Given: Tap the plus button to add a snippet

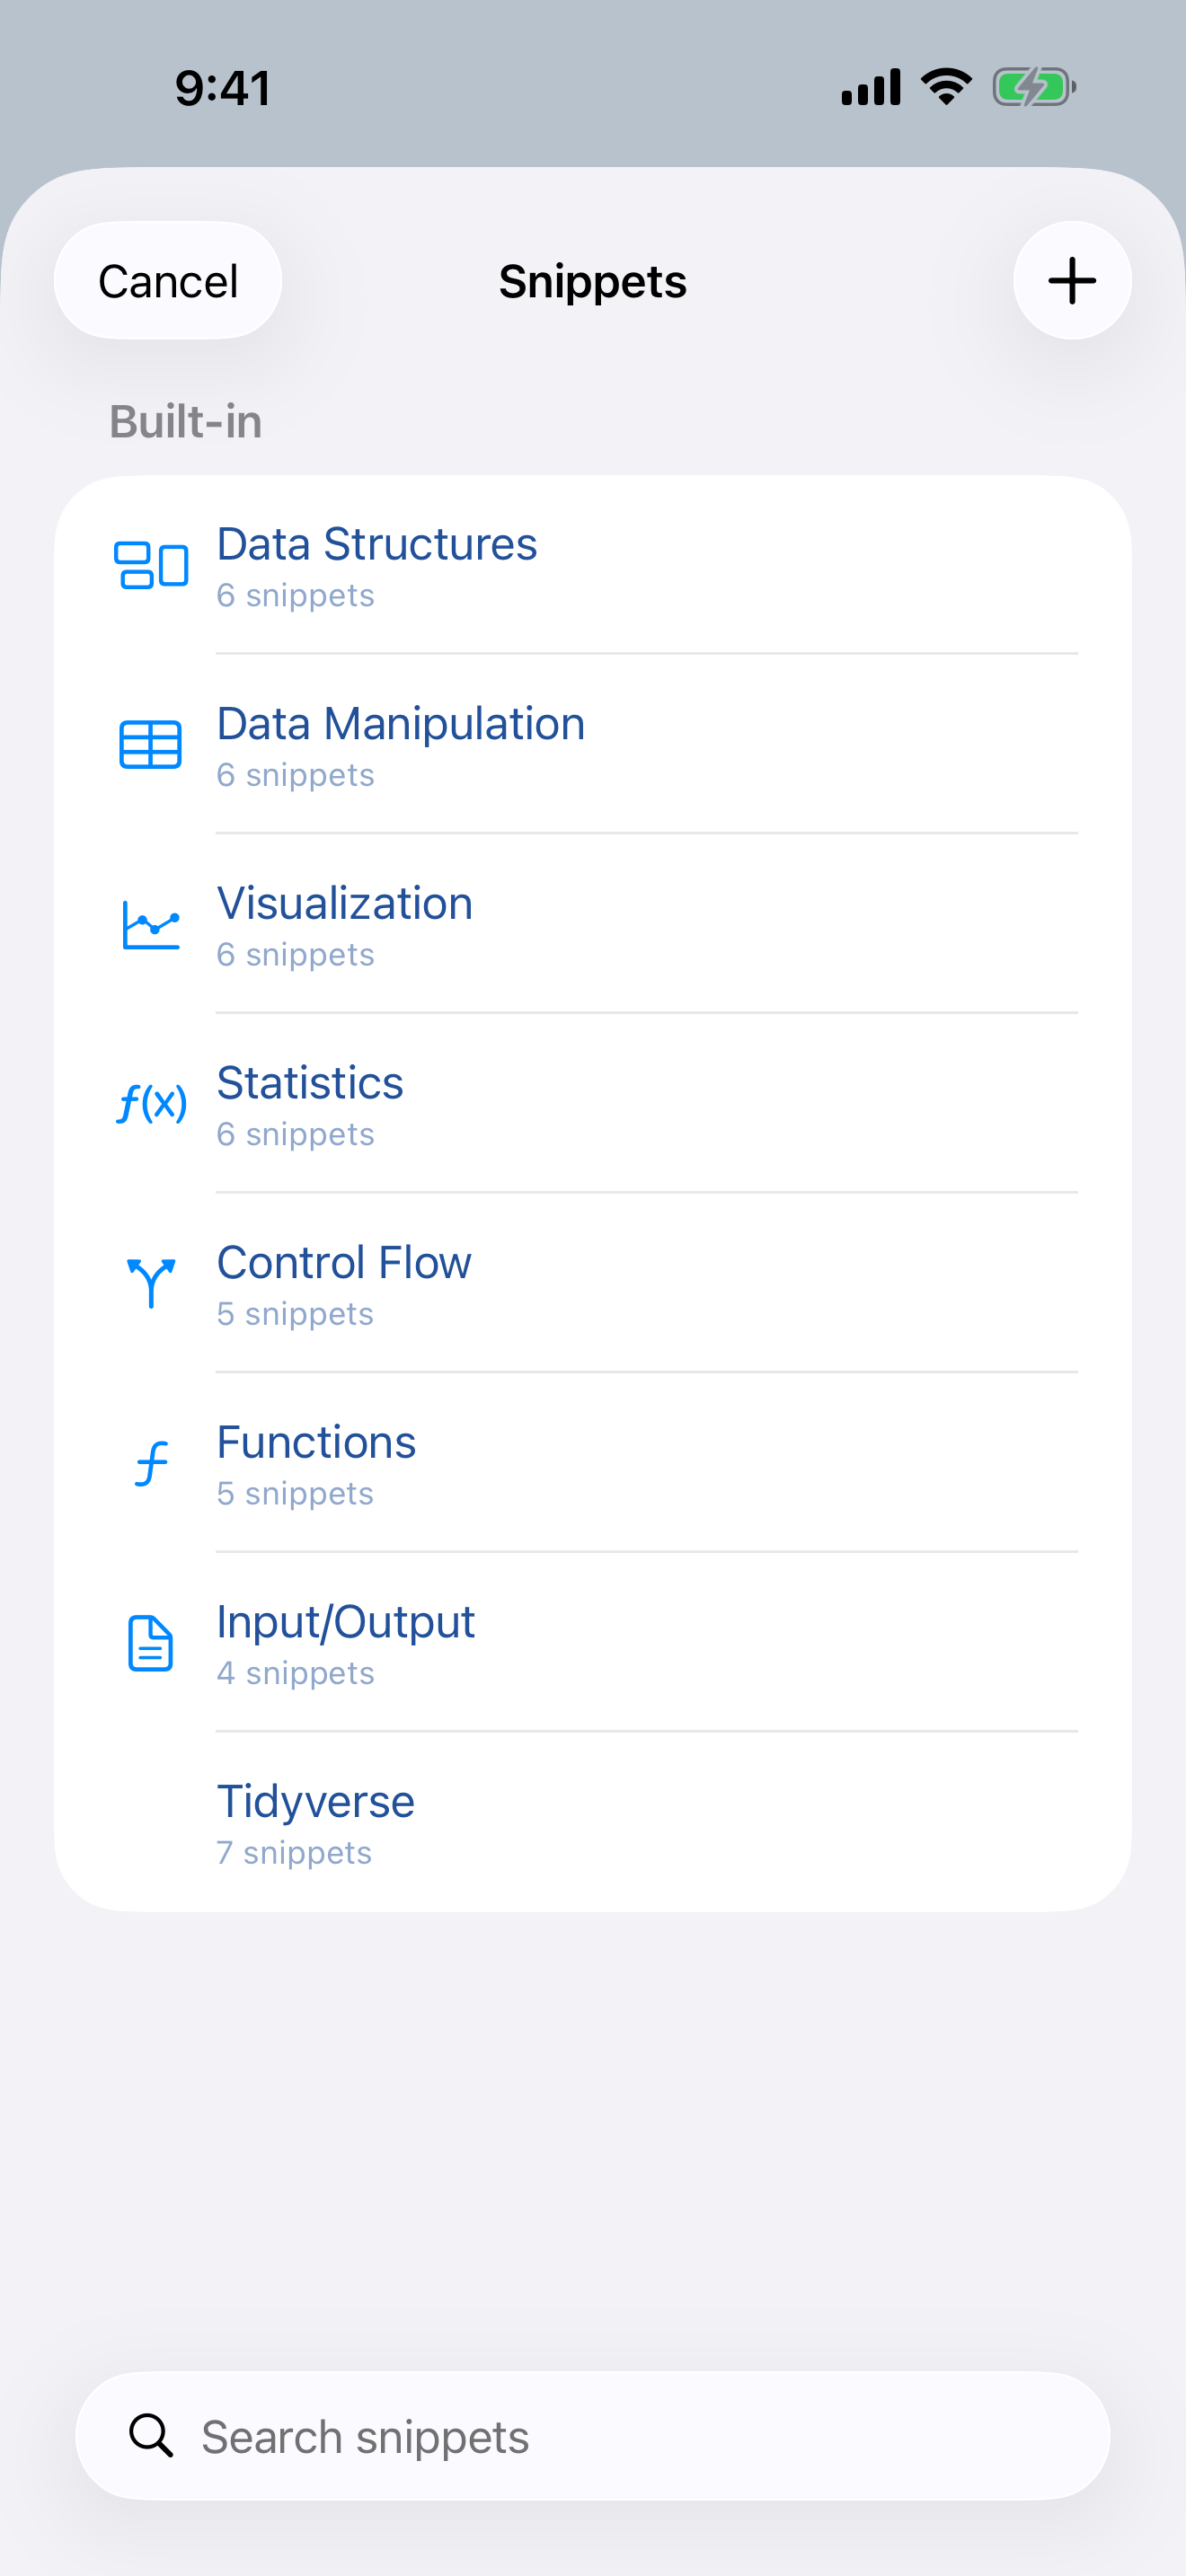Looking at the screenshot, I should [1071, 280].
